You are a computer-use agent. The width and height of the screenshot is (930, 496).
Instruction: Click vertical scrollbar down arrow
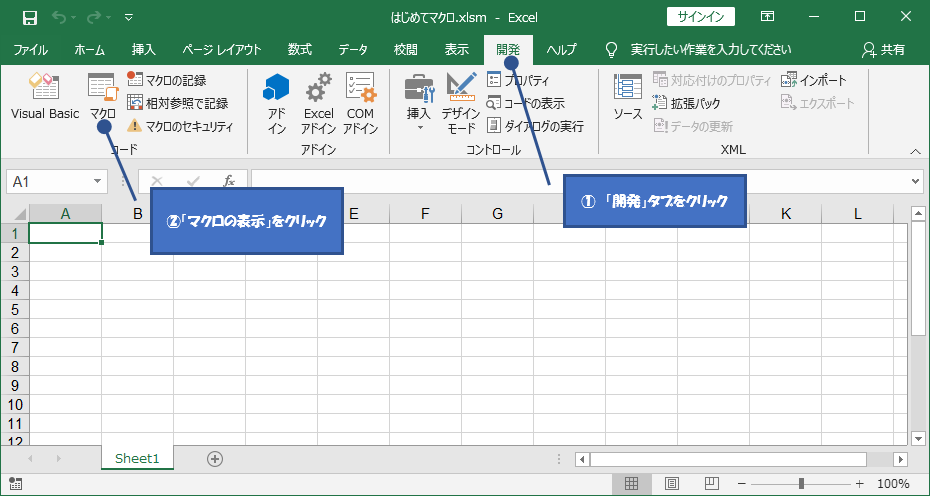pos(918,438)
